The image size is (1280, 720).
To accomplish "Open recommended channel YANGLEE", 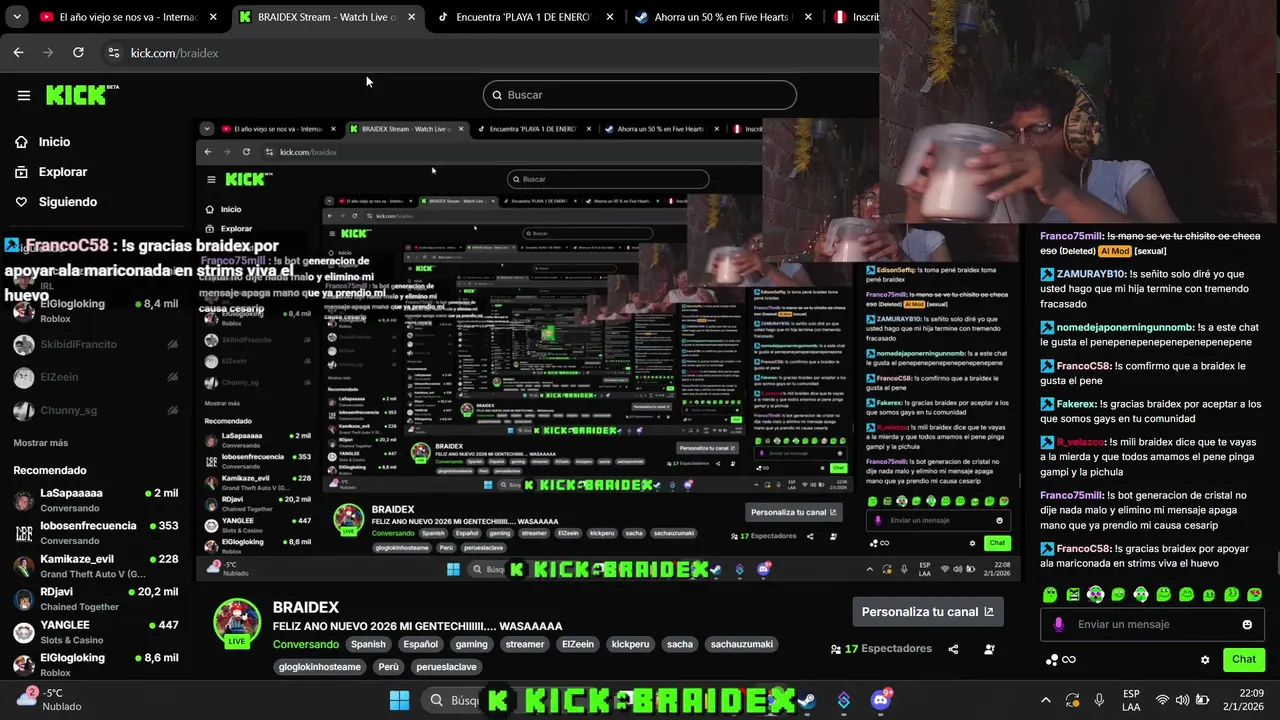I will pyautogui.click(x=95, y=632).
